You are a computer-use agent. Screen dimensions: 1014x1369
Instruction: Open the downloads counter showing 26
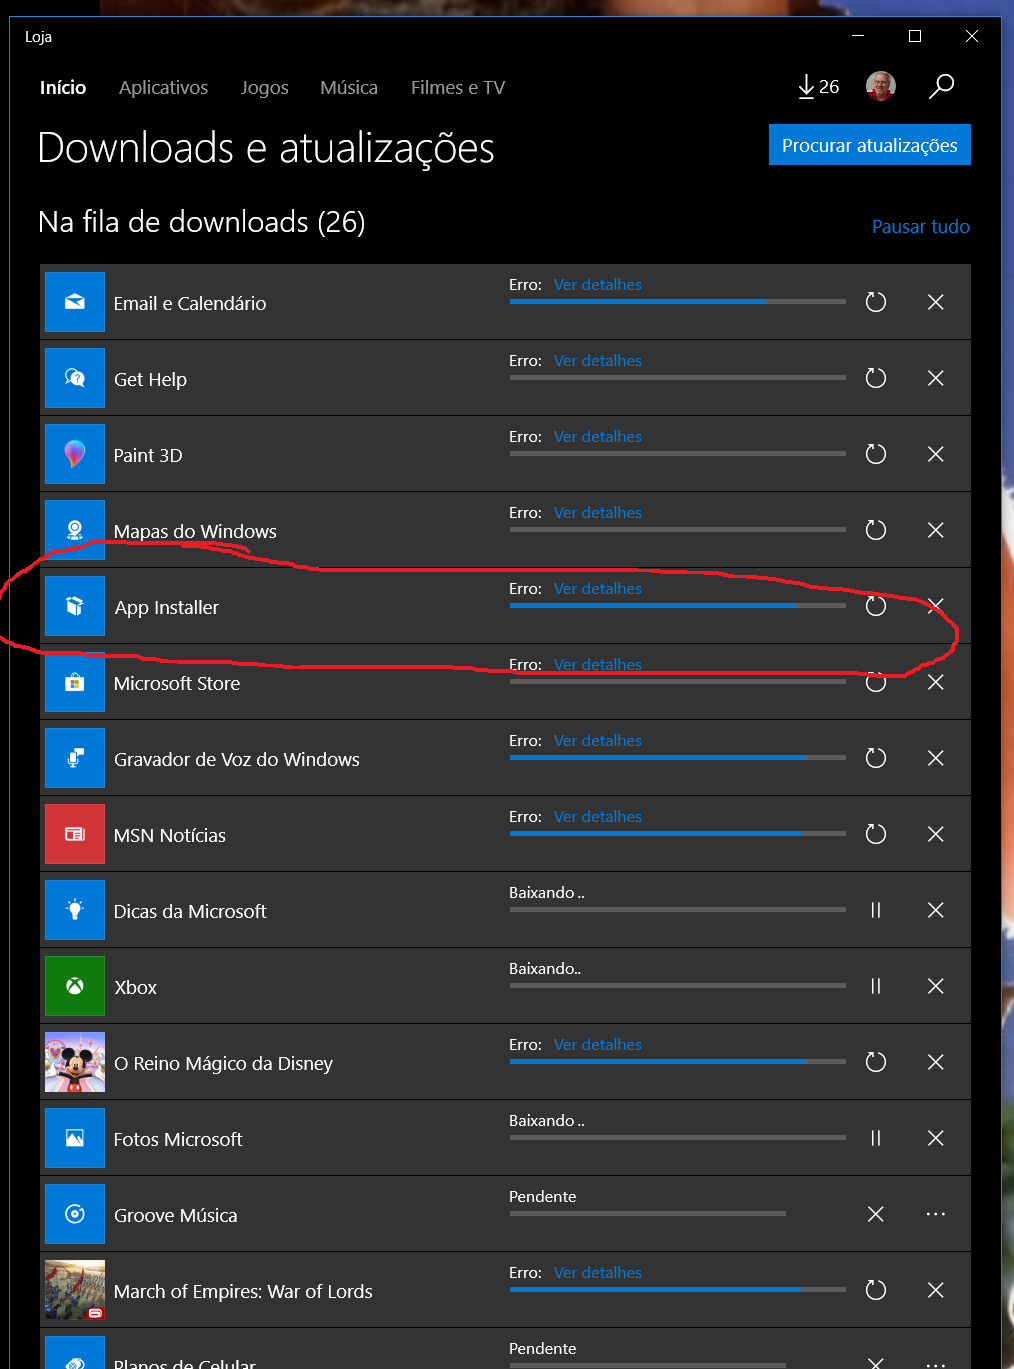tap(818, 87)
